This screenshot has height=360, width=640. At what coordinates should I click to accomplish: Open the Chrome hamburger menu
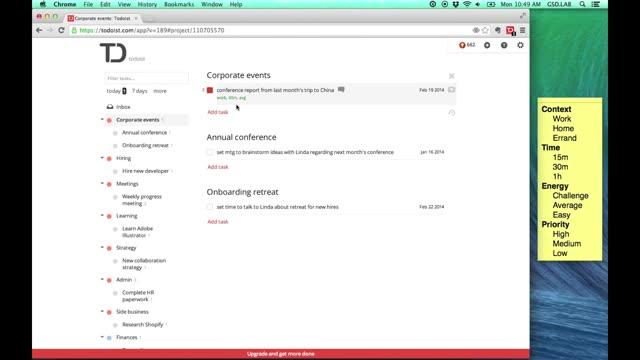[x=522, y=30]
